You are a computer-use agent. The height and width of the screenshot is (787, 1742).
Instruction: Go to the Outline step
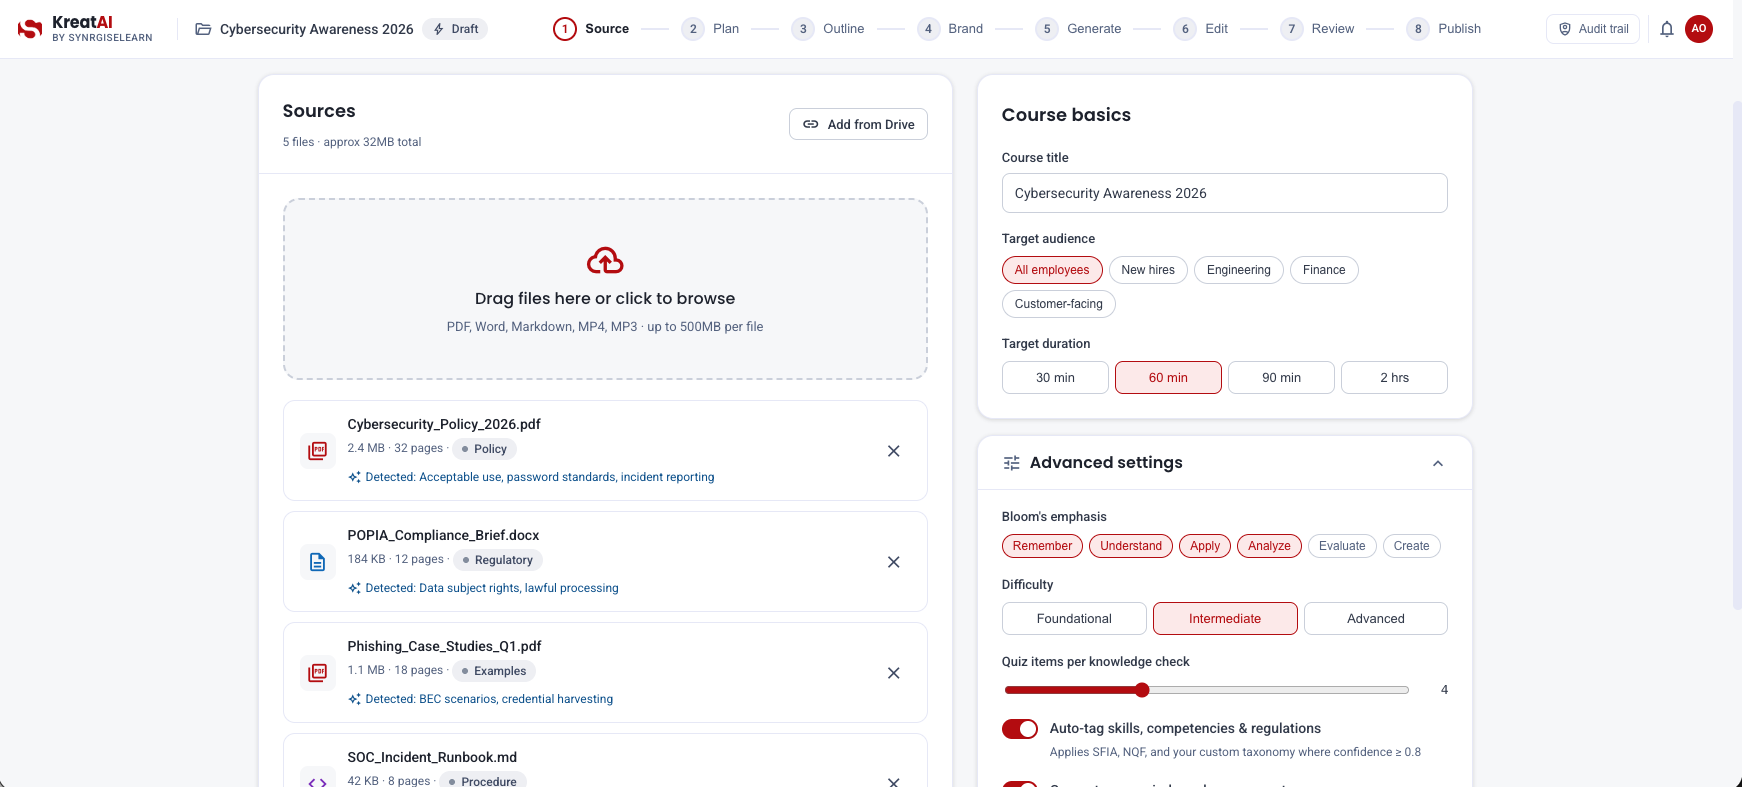(x=828, y=29)
